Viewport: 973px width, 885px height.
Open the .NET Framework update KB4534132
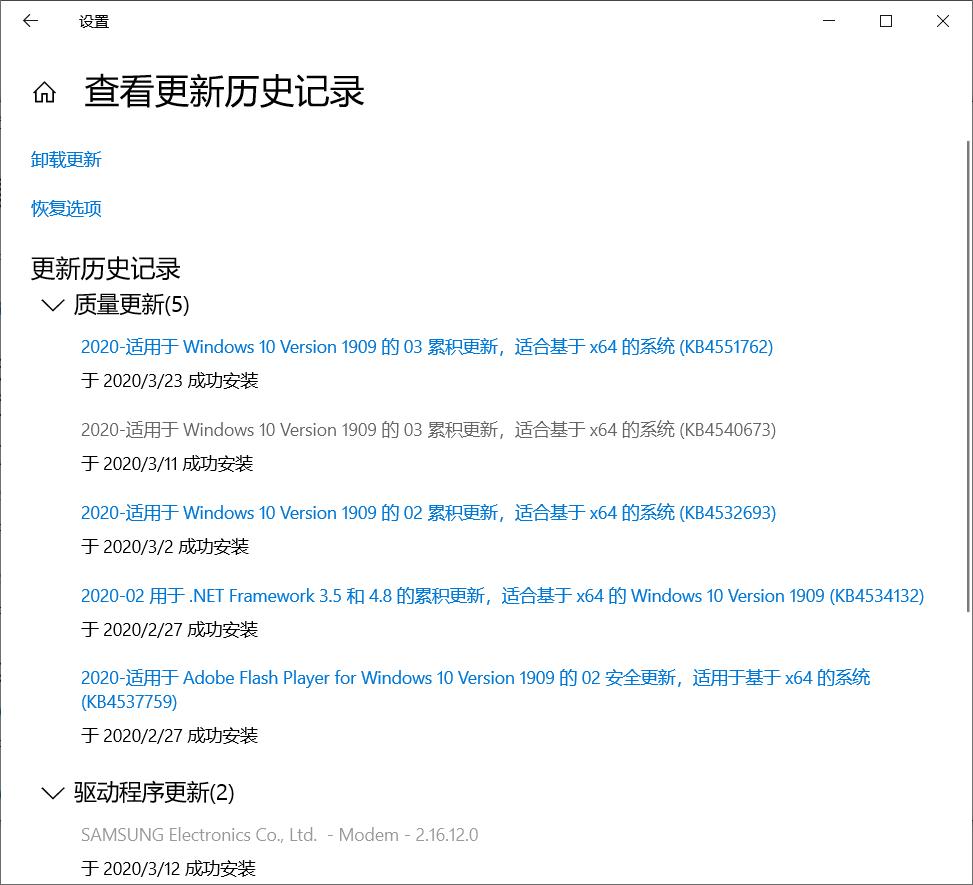click(501, 595)
